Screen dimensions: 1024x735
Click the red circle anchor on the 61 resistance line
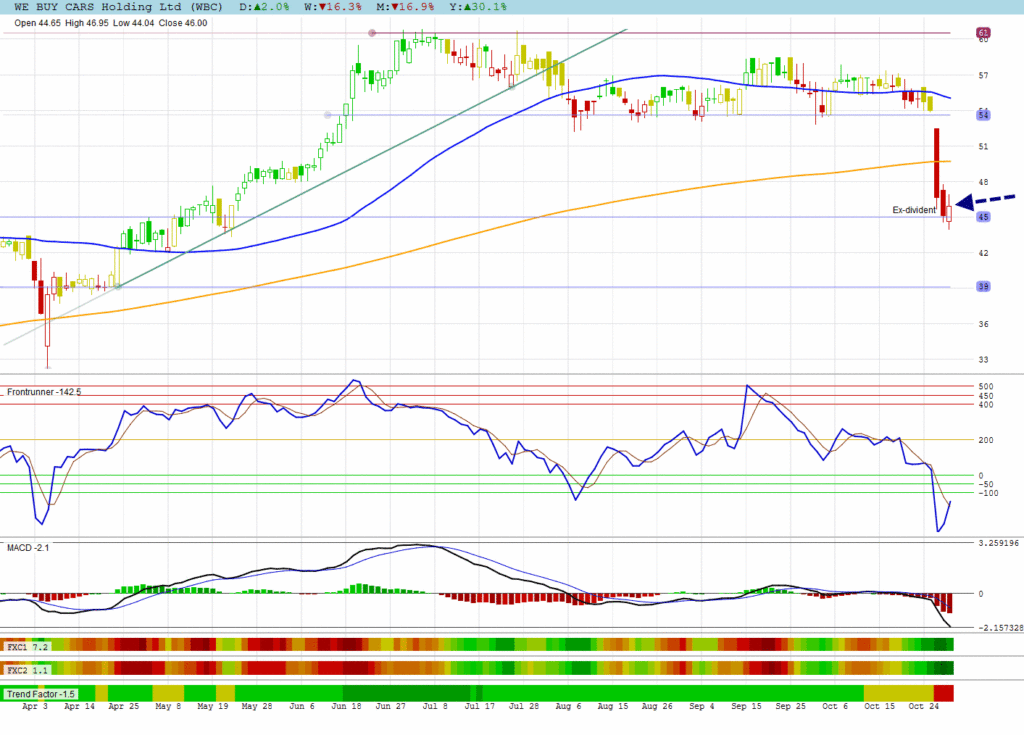372,33
